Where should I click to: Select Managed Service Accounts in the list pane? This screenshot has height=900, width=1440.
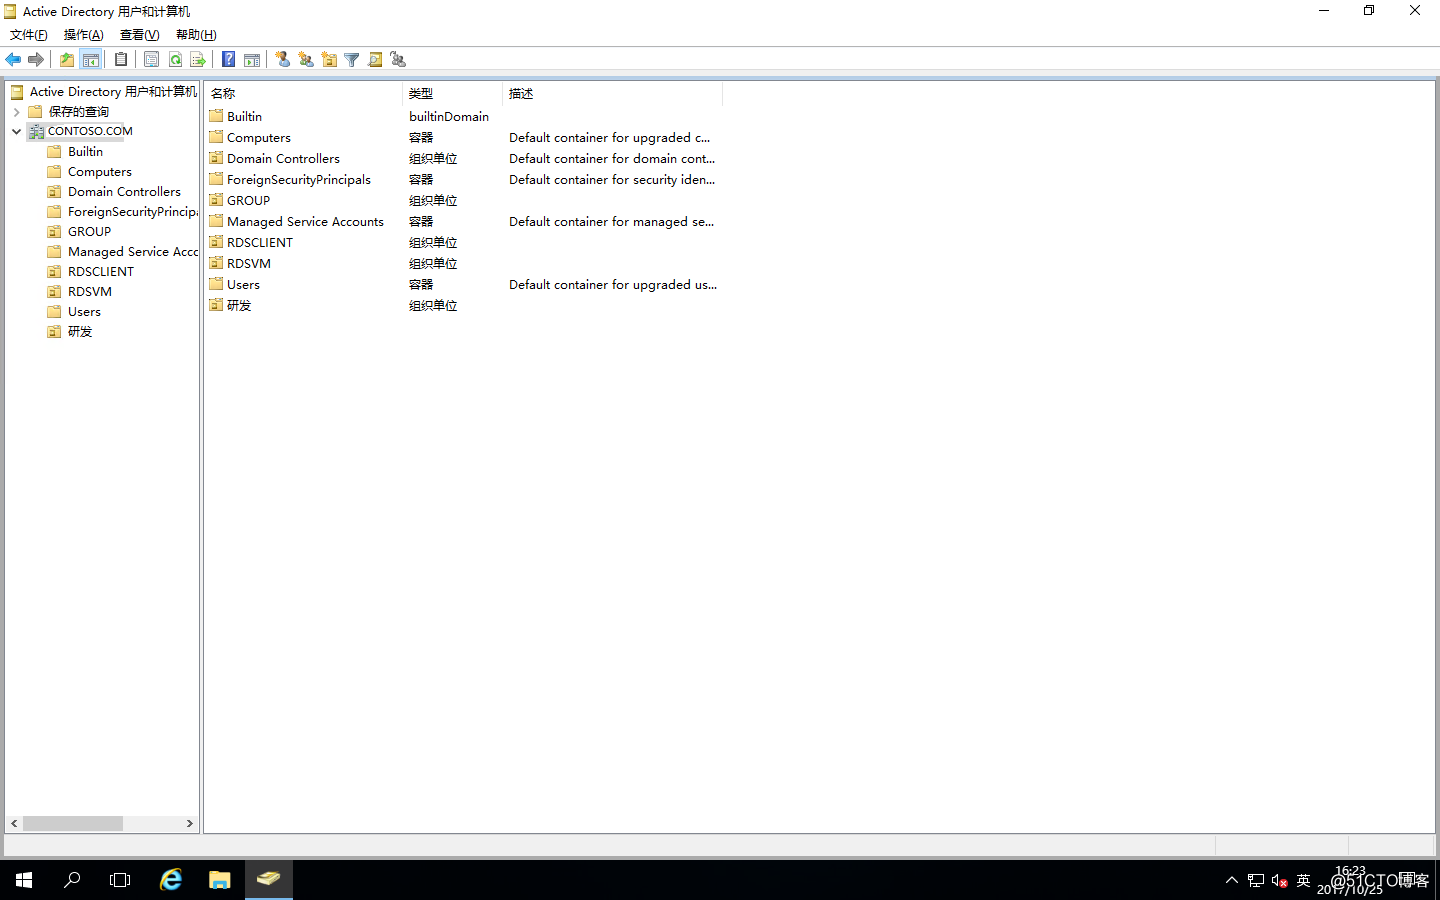(463, 222)
